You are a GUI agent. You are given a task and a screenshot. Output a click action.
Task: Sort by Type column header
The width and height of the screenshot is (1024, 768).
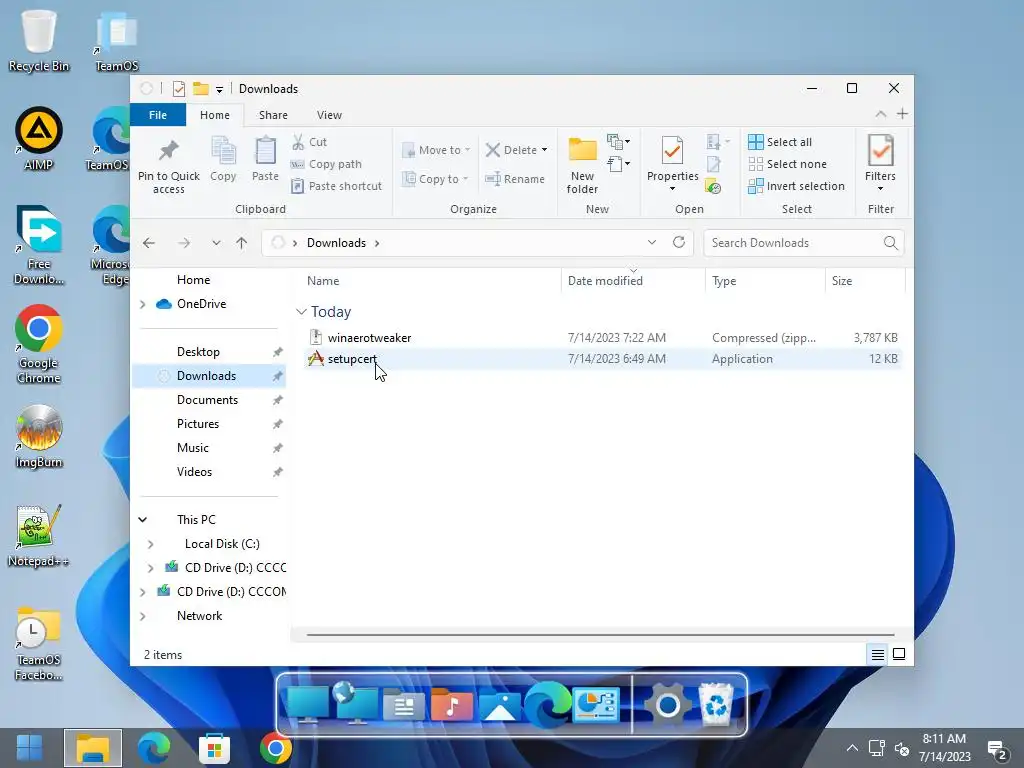[765, 281]
